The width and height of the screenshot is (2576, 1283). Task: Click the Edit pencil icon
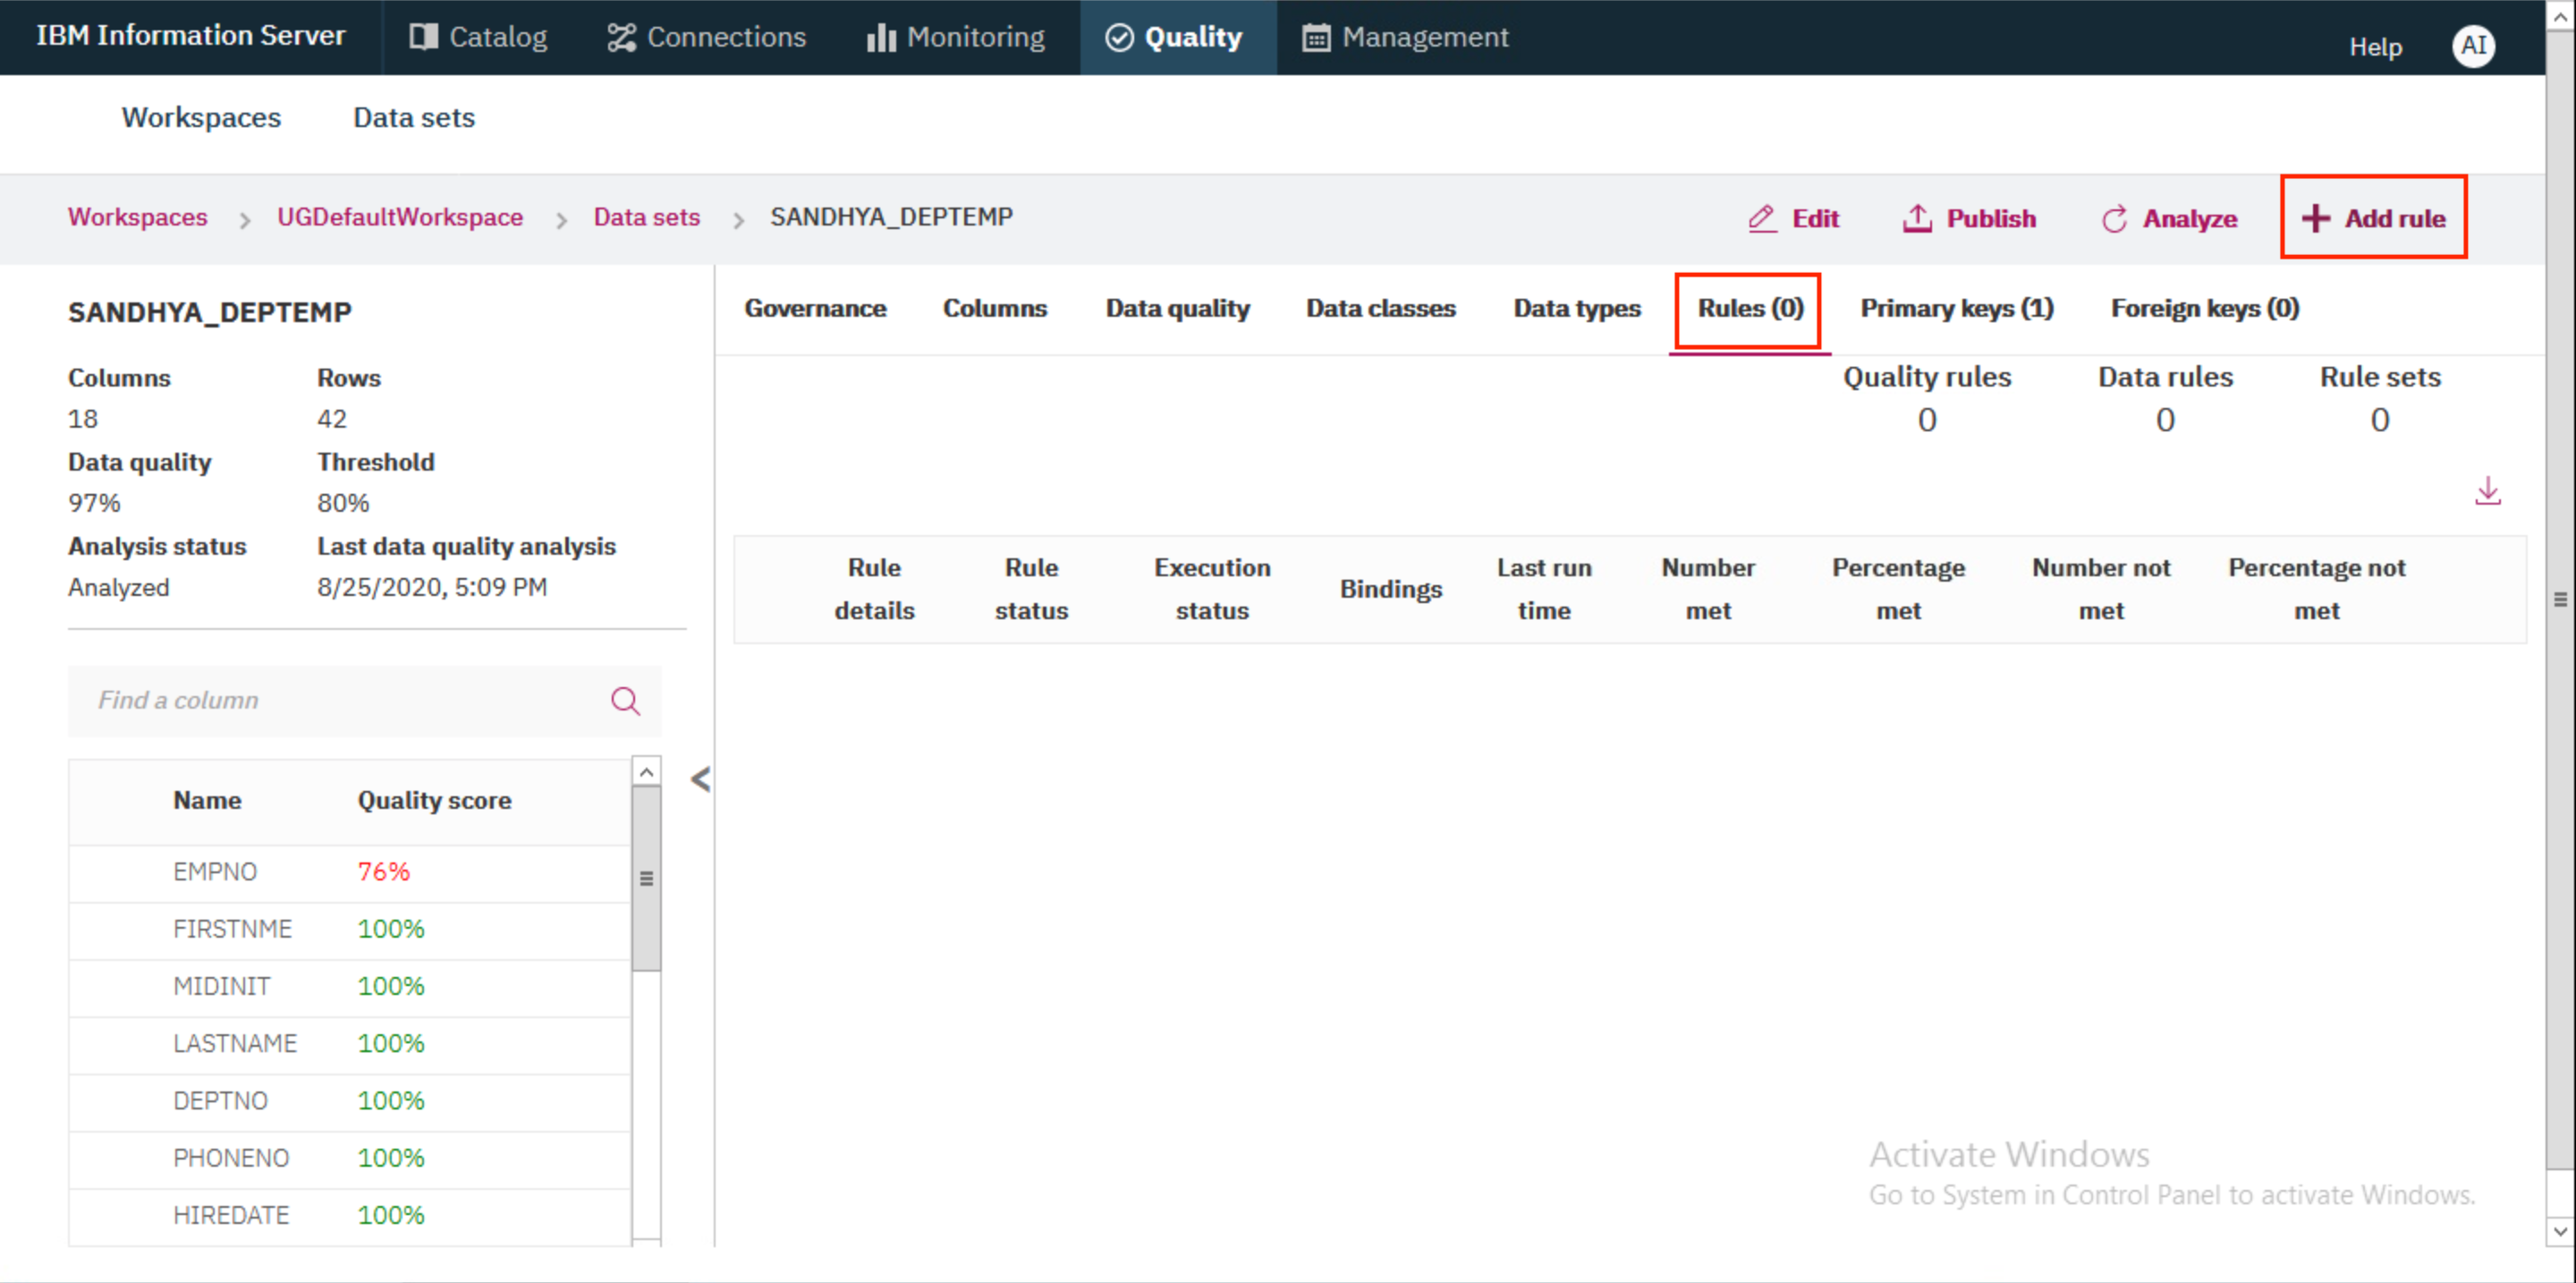pyautogui.click(x=1762, y=218)
